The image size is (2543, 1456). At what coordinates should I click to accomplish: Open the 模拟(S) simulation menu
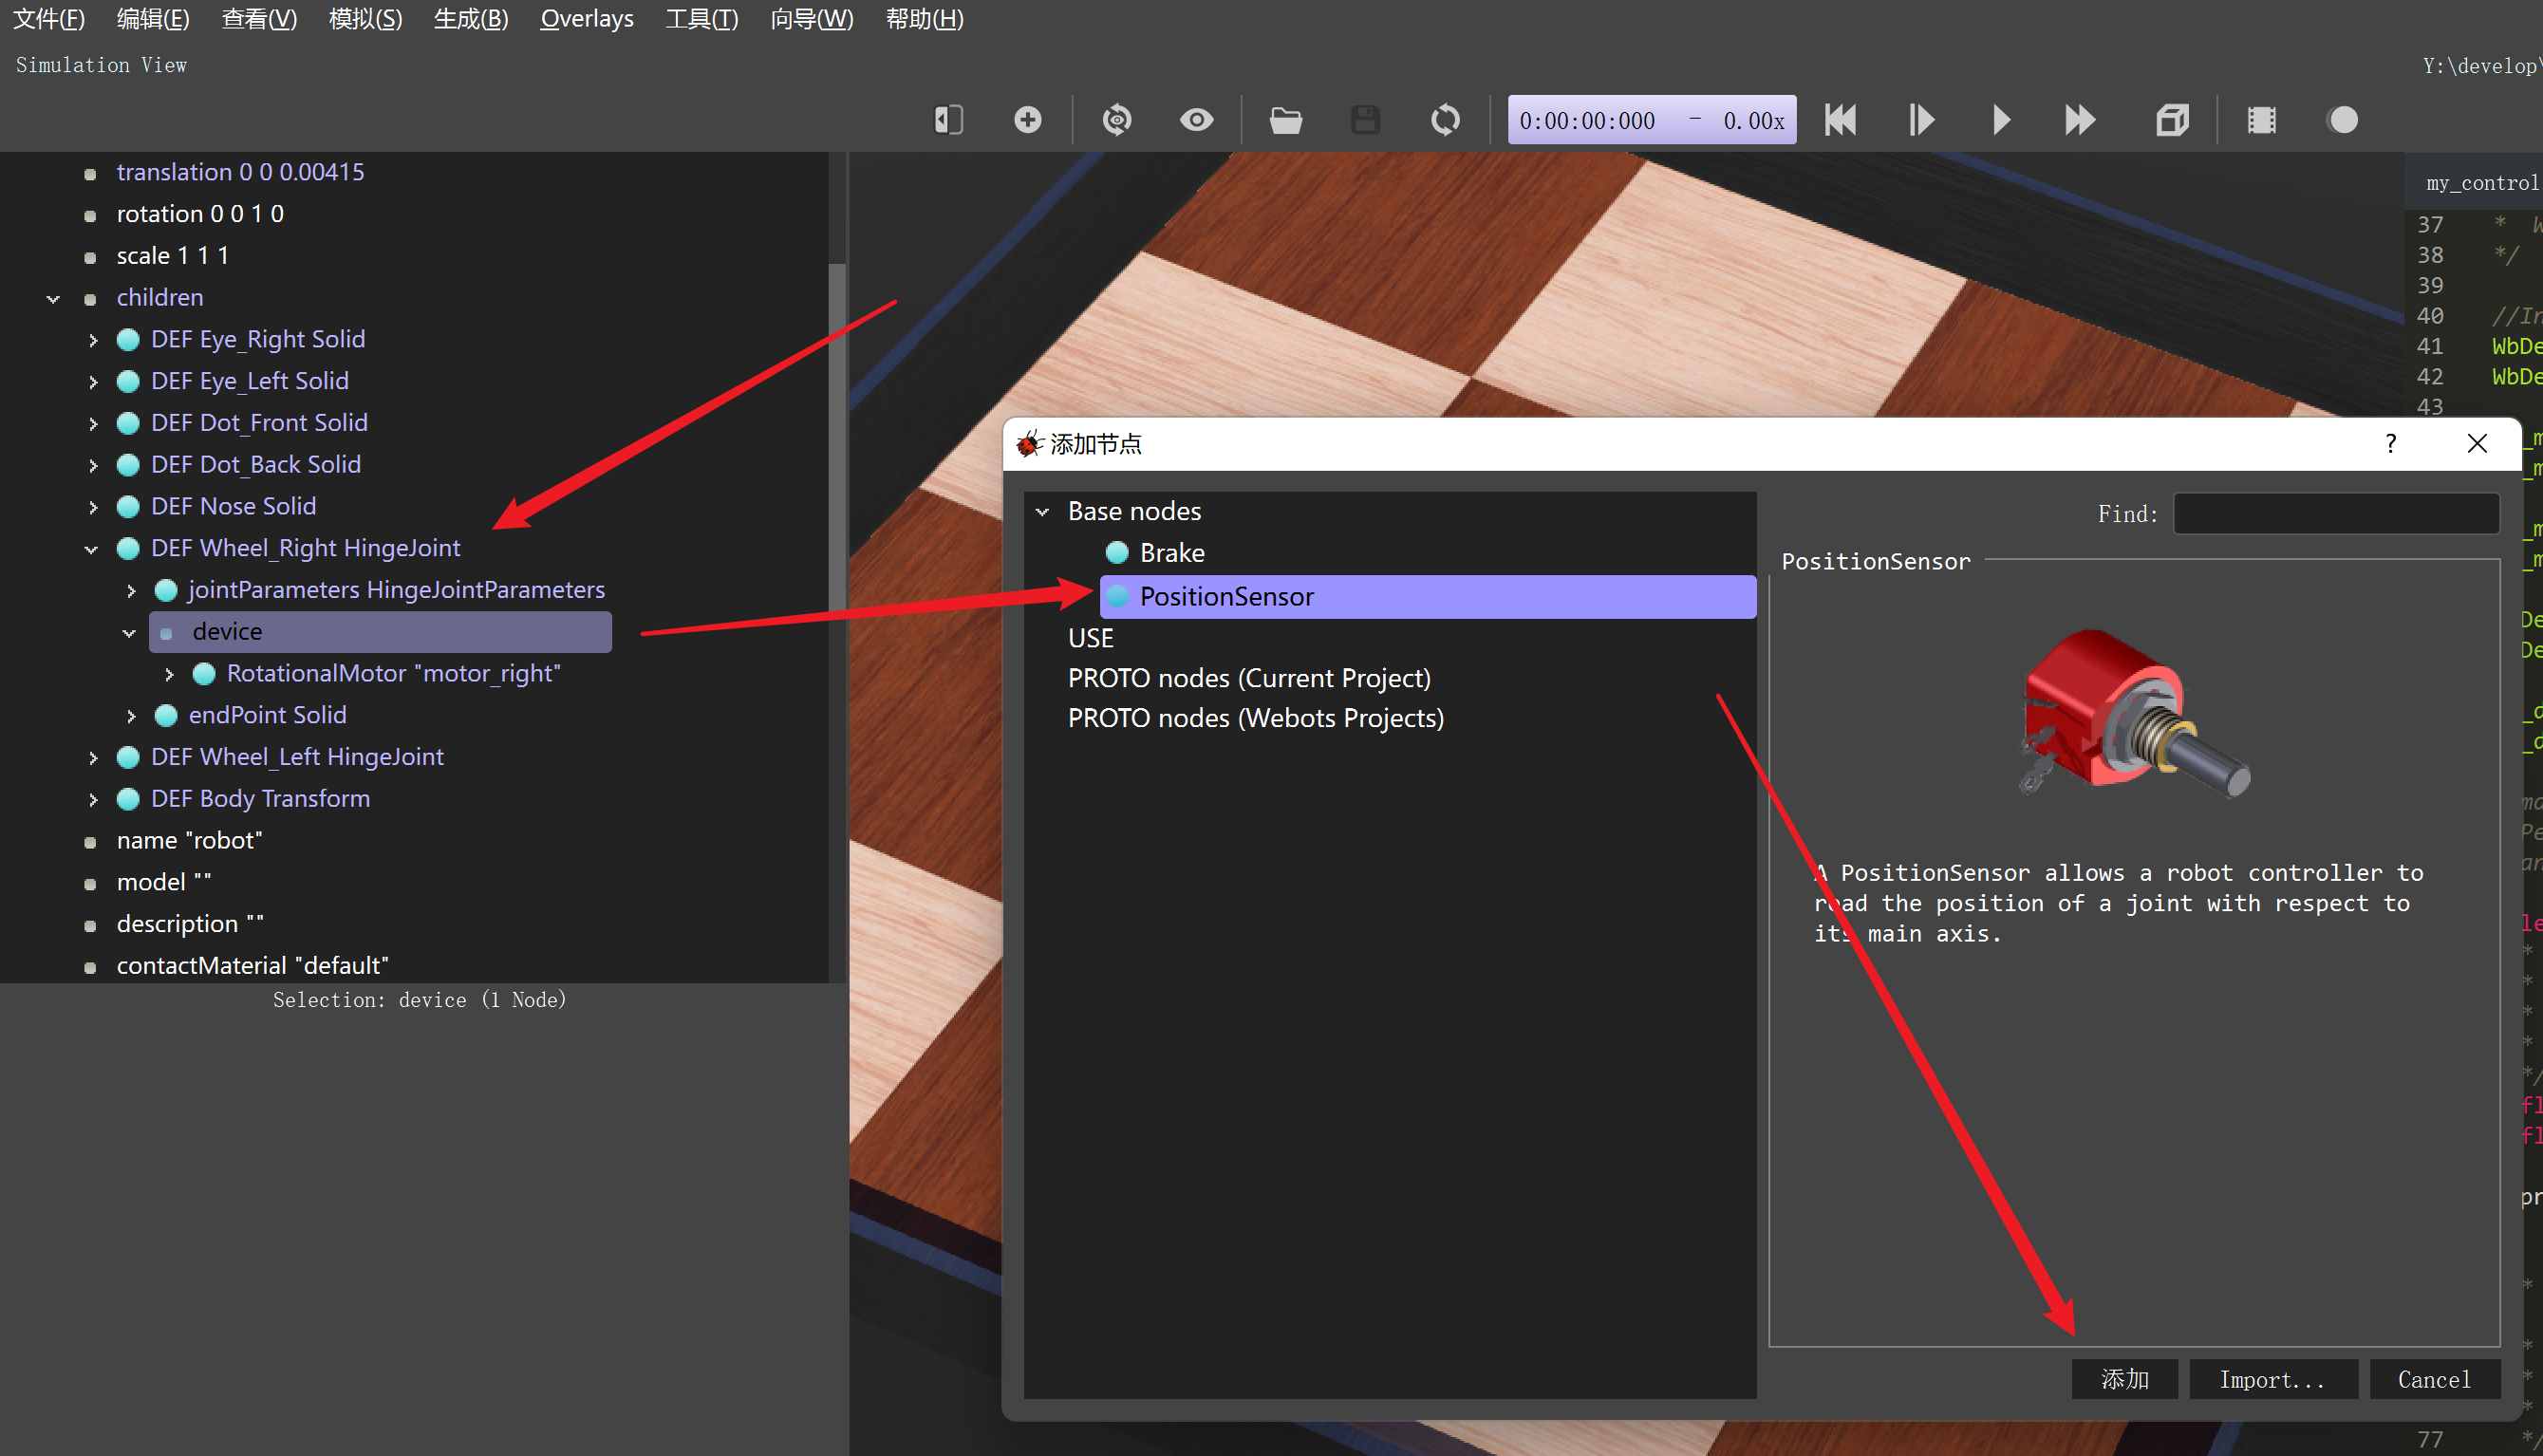click(365, 19)
